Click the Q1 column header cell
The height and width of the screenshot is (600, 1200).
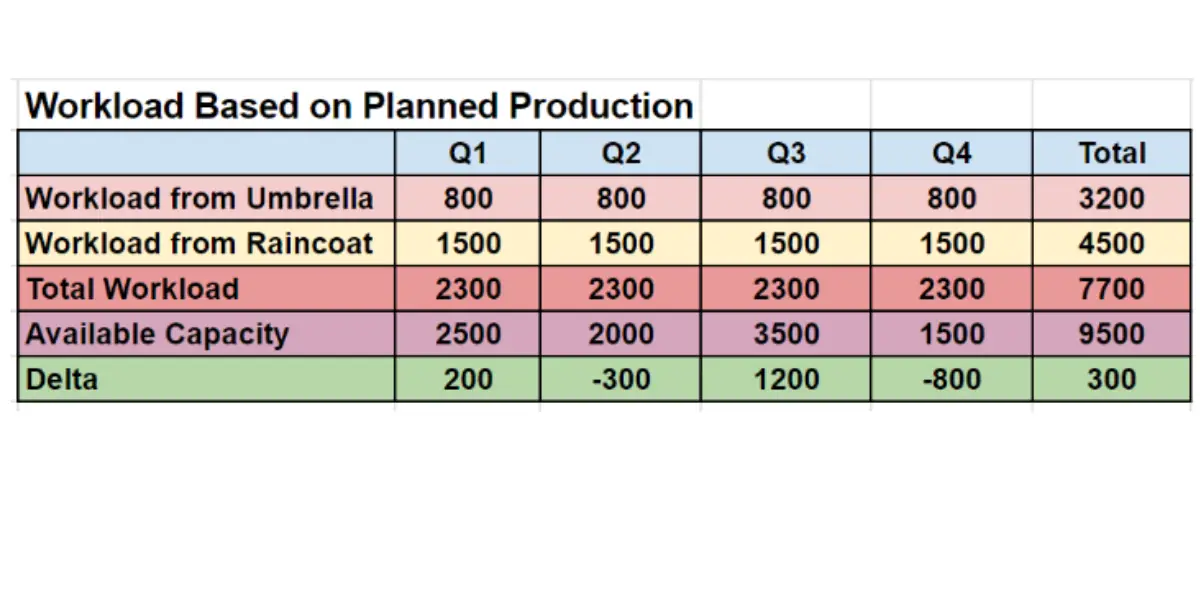tap(467, 153)
